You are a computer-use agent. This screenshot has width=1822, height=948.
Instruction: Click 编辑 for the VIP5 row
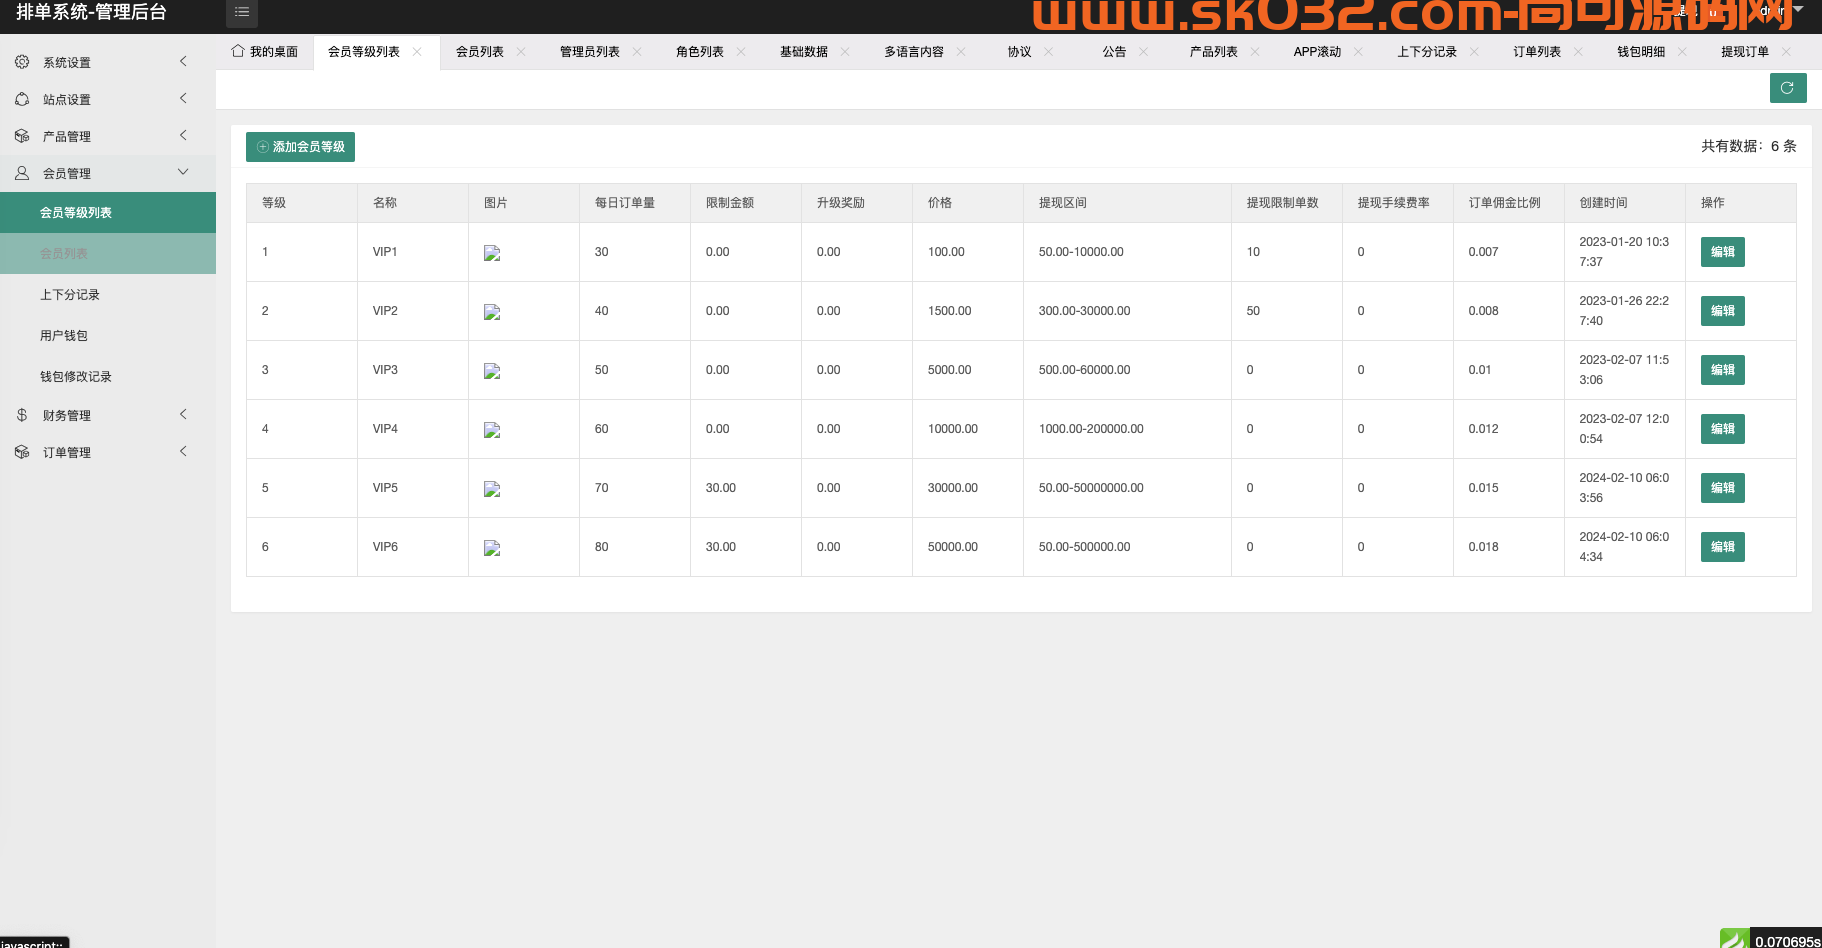(1723, 488)
